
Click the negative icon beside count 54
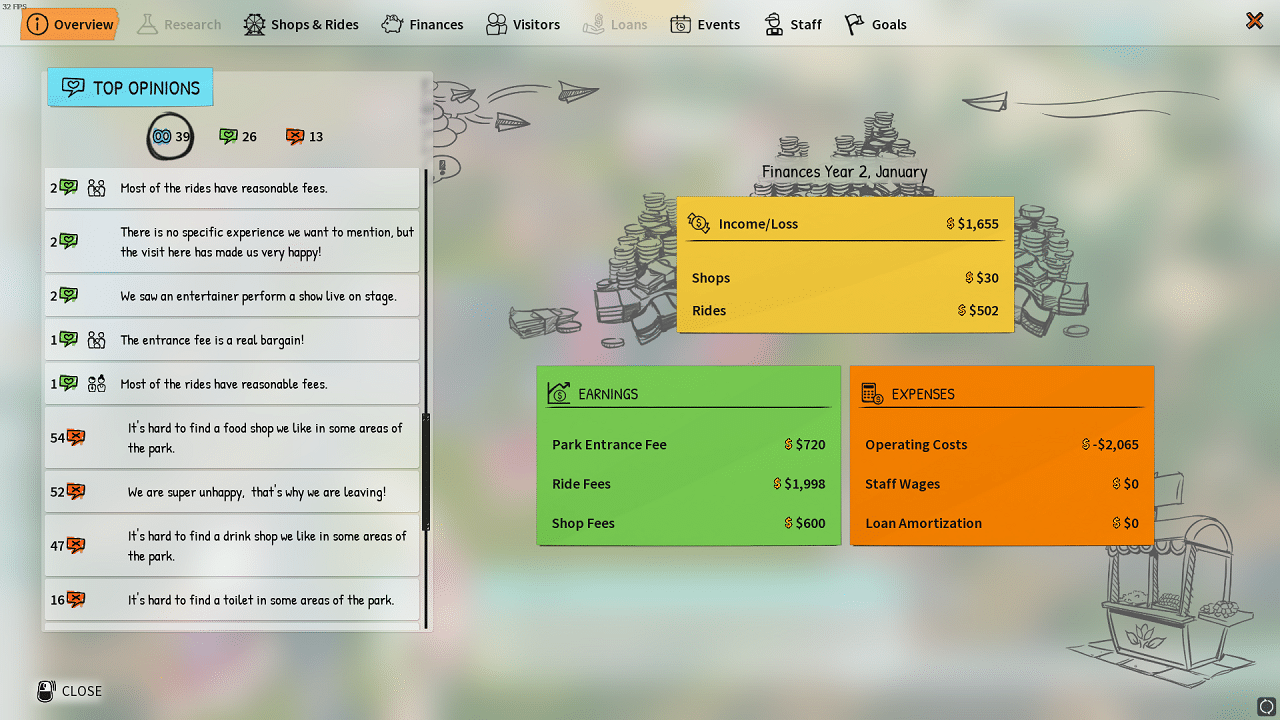pos(76,438)
